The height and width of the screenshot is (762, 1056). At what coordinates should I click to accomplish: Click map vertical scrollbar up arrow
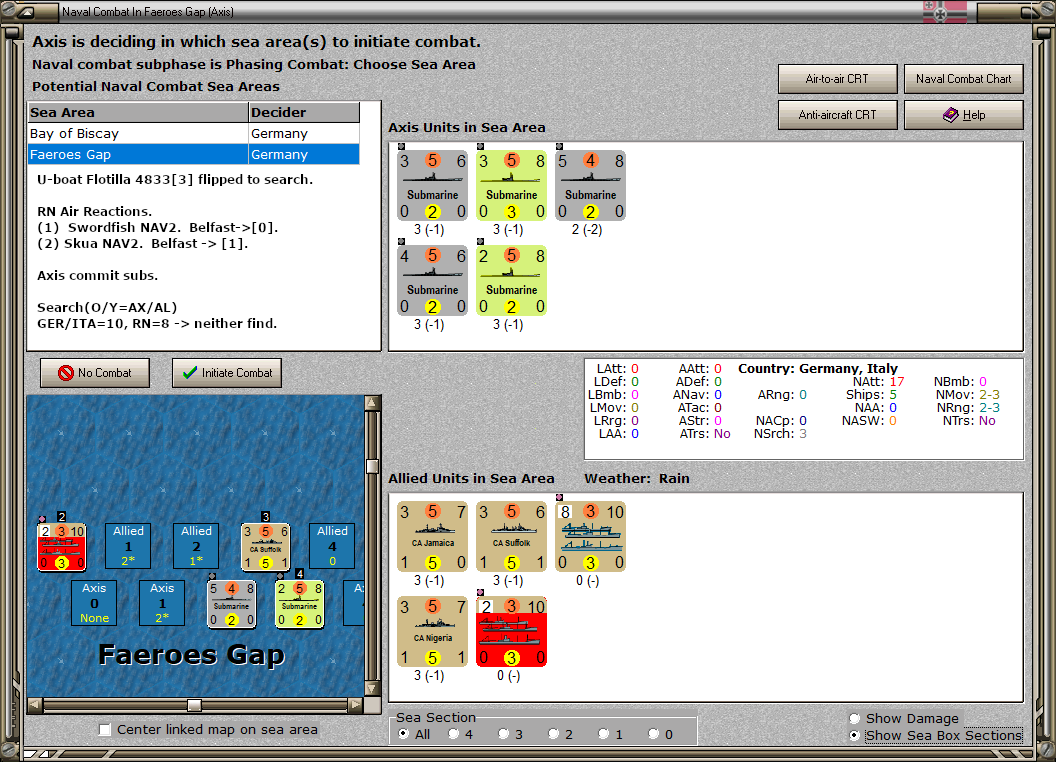tap(372, 403)
